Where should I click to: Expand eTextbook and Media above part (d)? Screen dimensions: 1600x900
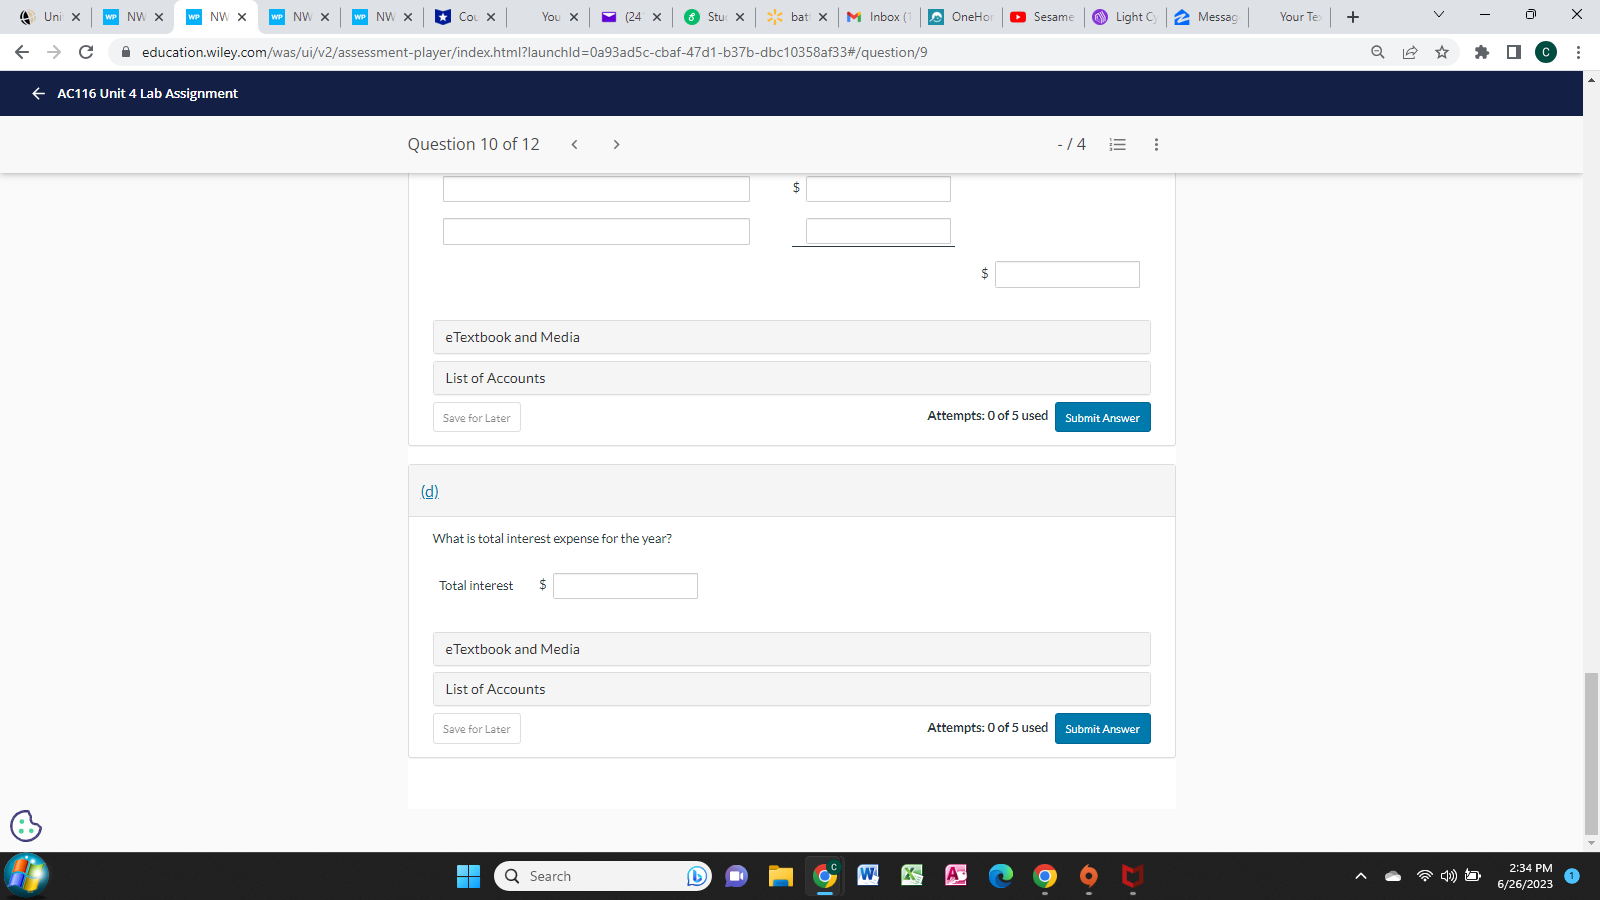tap(792, 337)
